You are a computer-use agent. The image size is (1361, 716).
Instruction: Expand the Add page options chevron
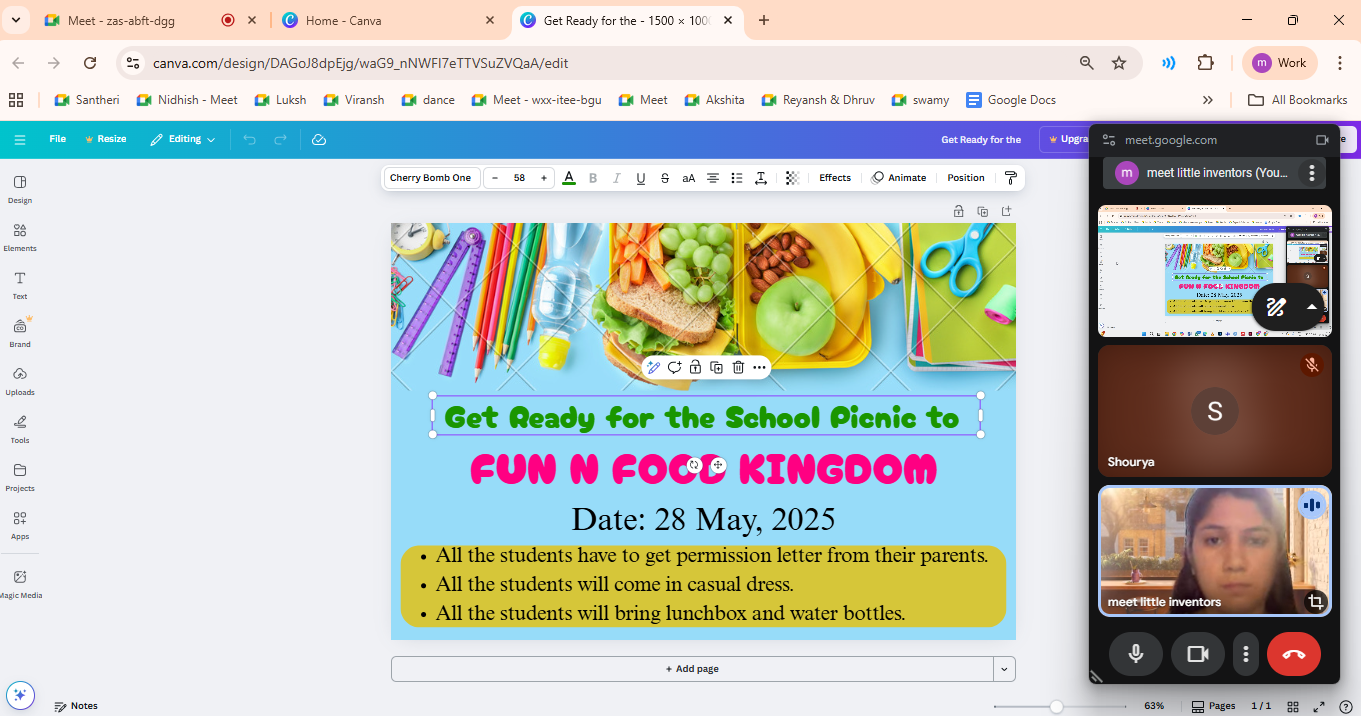[1004, 669]
